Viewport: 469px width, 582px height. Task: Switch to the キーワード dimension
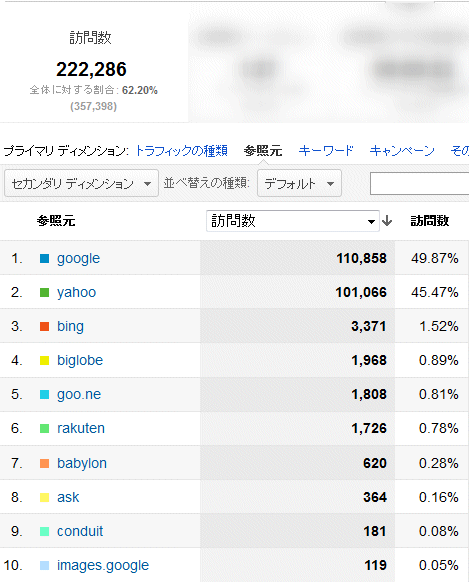pyautogui.click(x=326, y=151)
